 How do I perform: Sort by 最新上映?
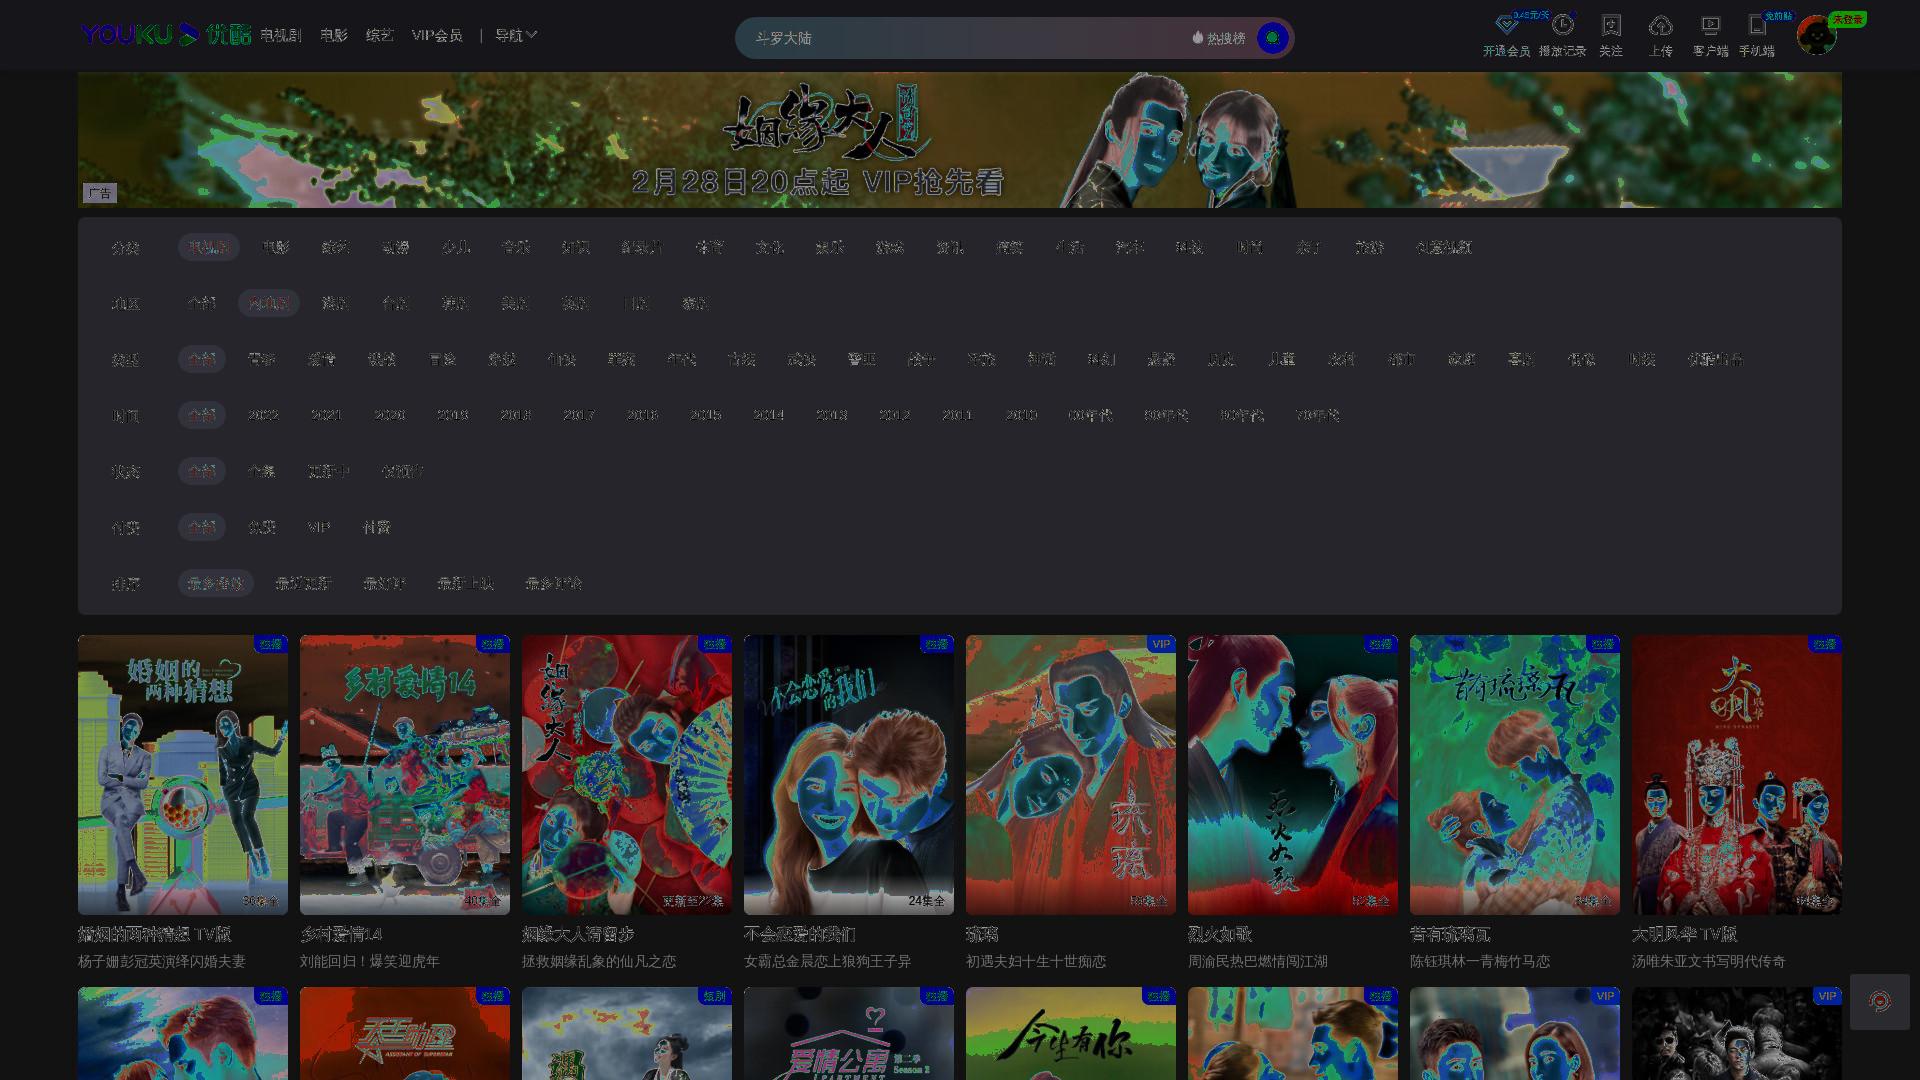pyautogui.click(x=466, y=583)
